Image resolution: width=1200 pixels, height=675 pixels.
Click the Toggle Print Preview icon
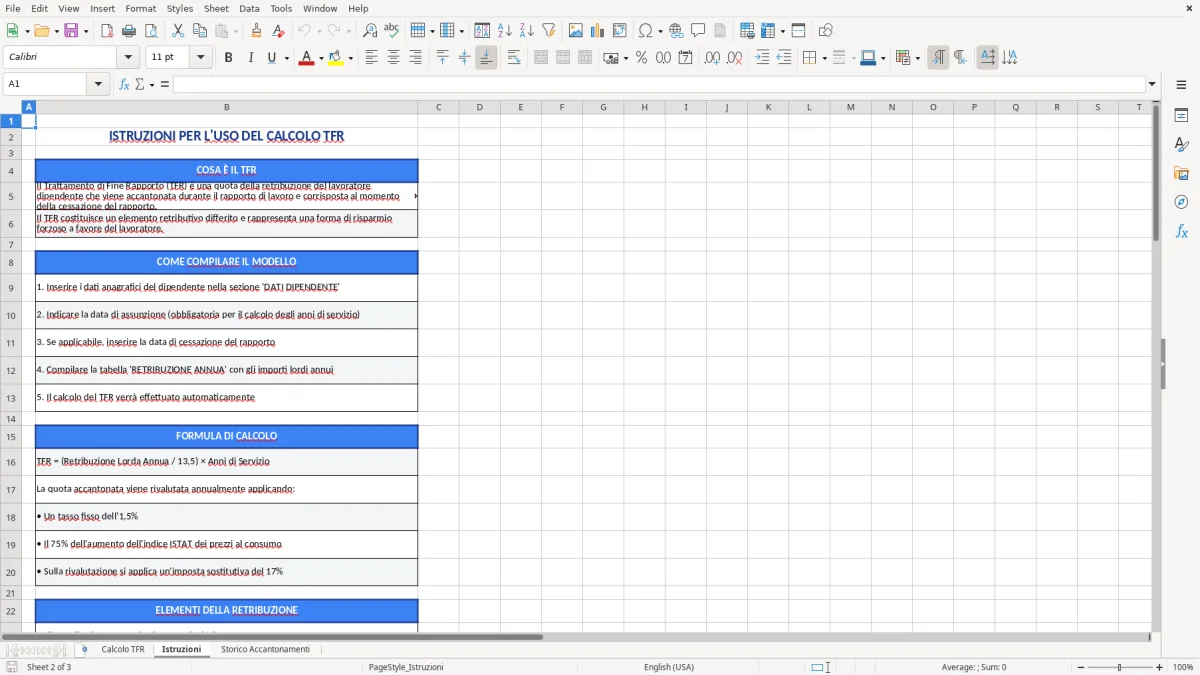[151, 31]
